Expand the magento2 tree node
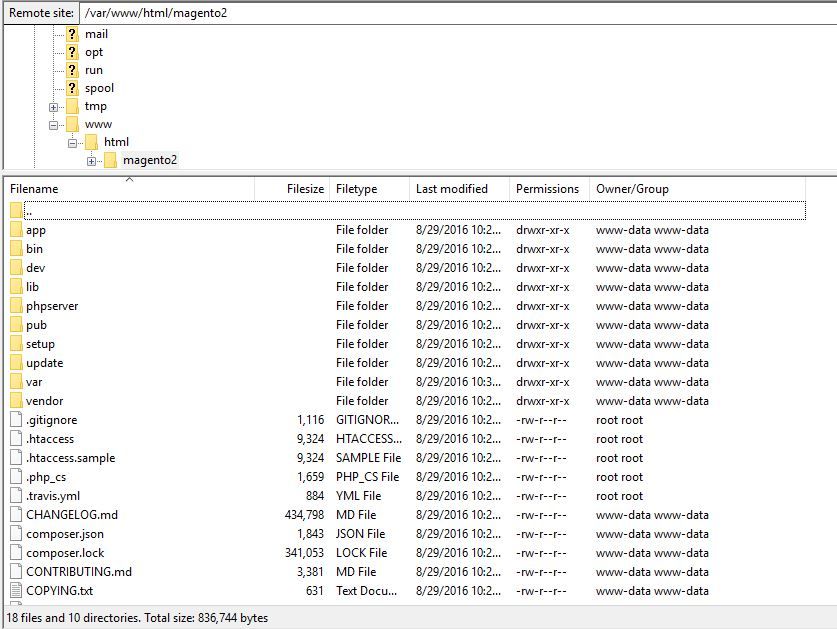The height and width of the screenshot is (629, 837). 91,161
